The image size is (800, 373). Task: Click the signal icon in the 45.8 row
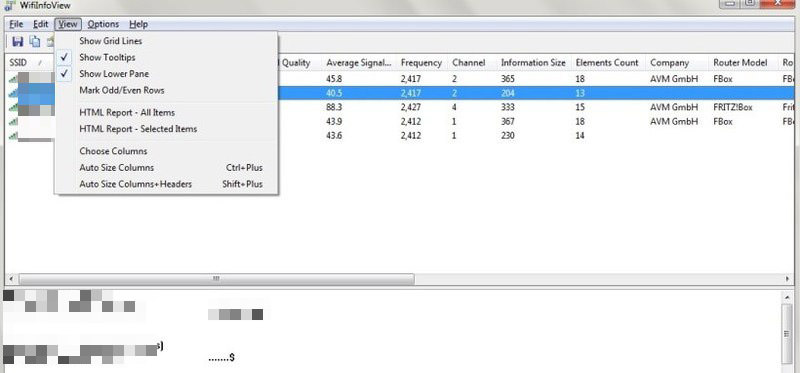13,79
